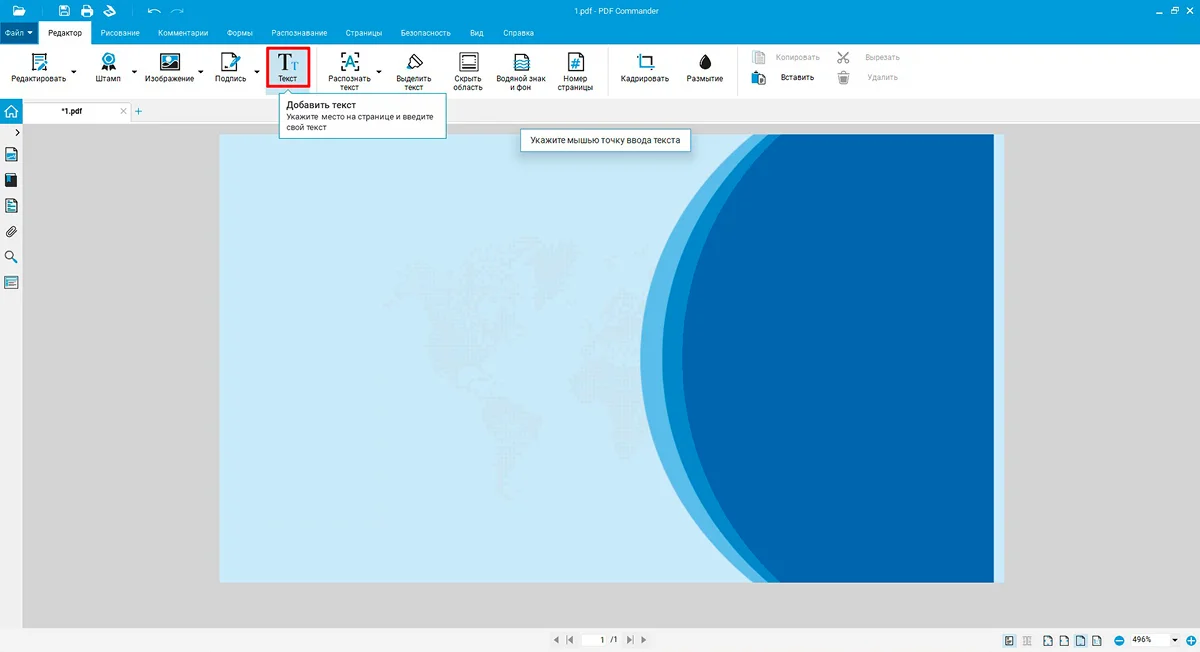The width and height of the screenshot is (1200, 652).
Task: Select the Выделить текст highlighter tool
Action: [414, 68]
